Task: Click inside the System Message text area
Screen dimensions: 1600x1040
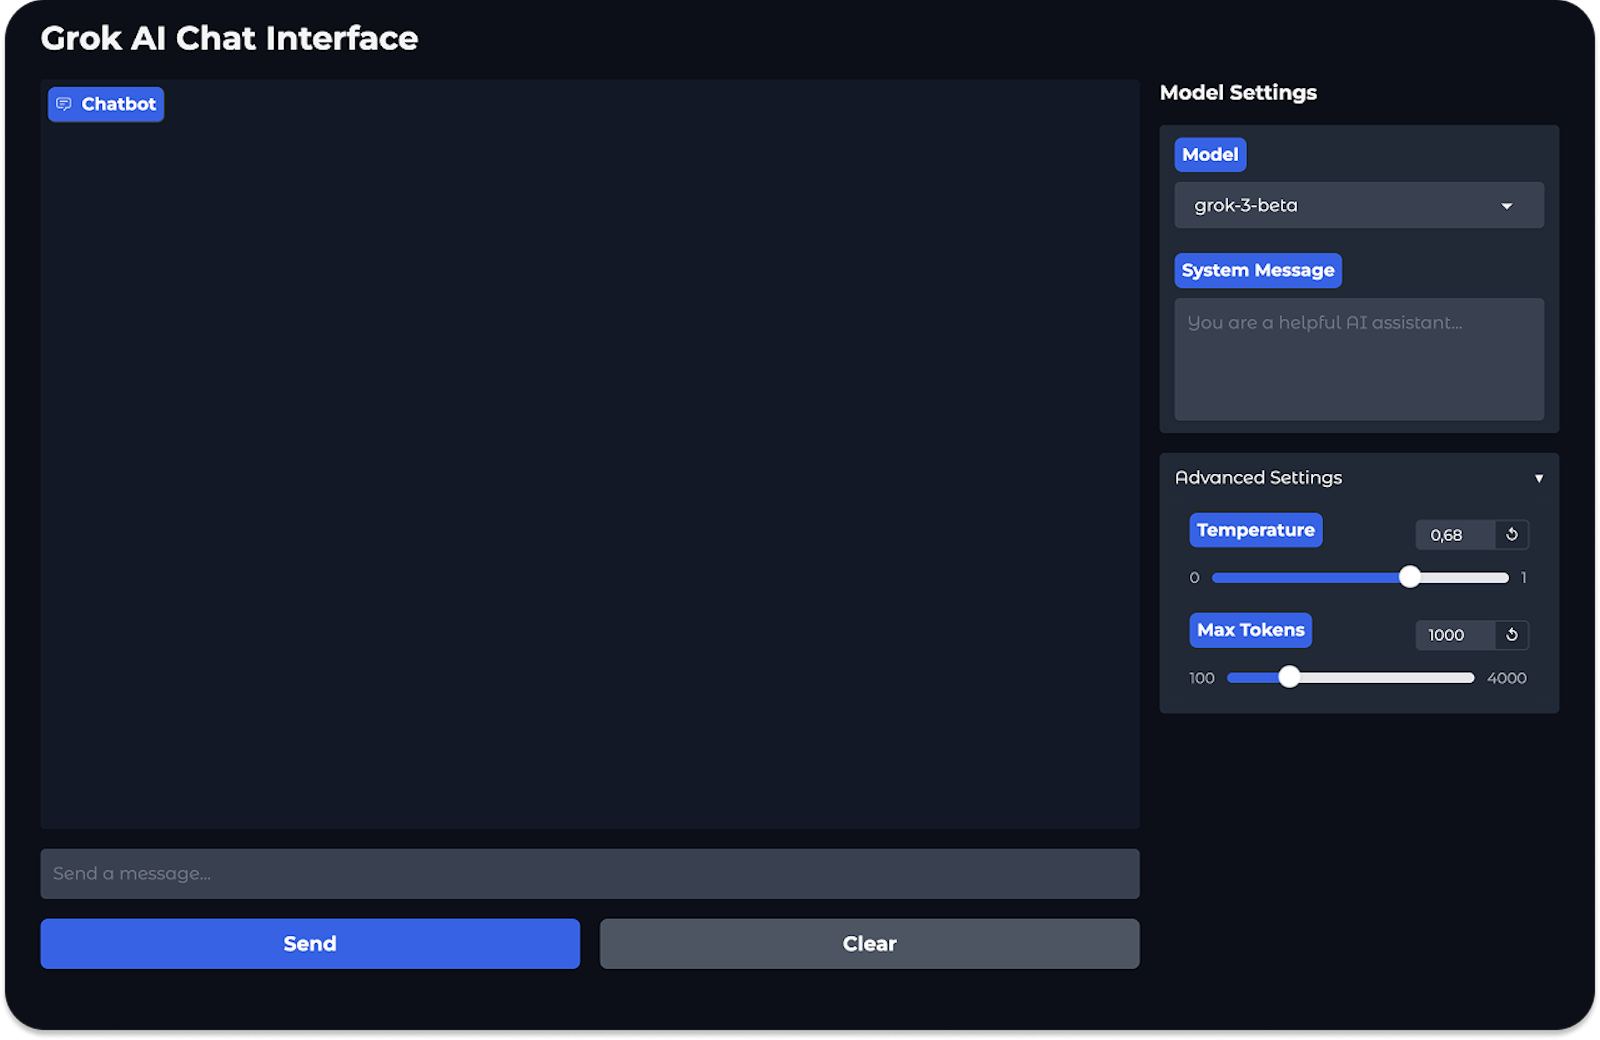Action: pyautogui.click(x=1358, y=360)
